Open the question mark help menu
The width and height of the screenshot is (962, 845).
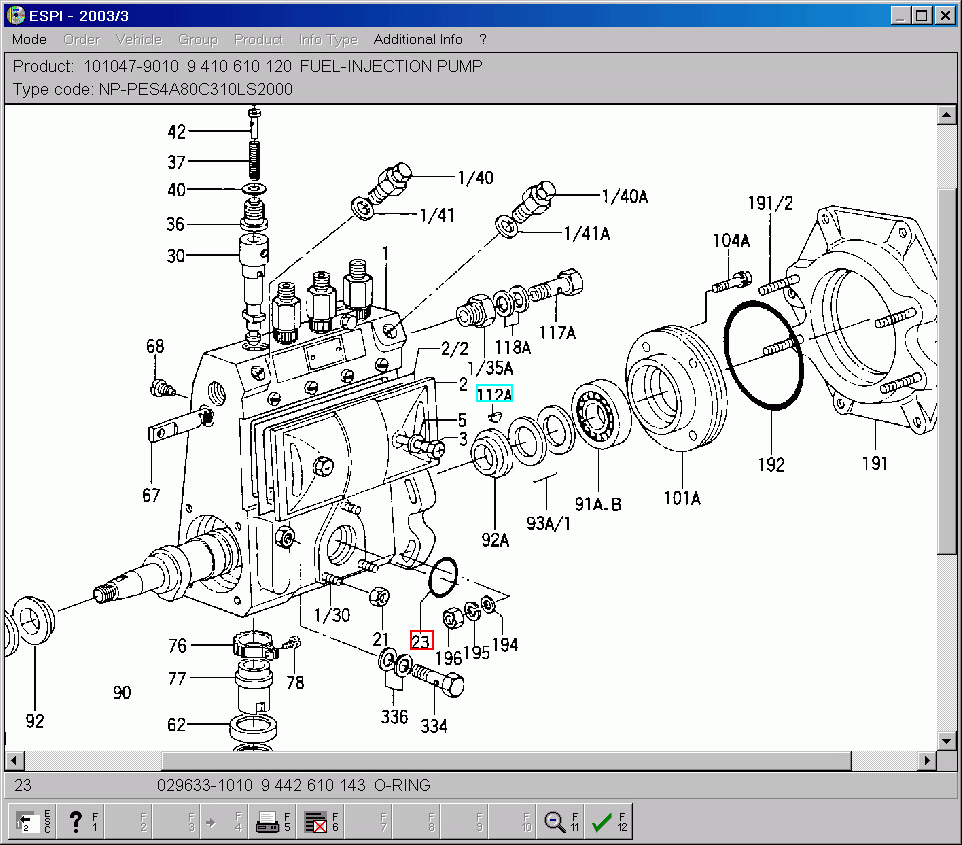483,39
